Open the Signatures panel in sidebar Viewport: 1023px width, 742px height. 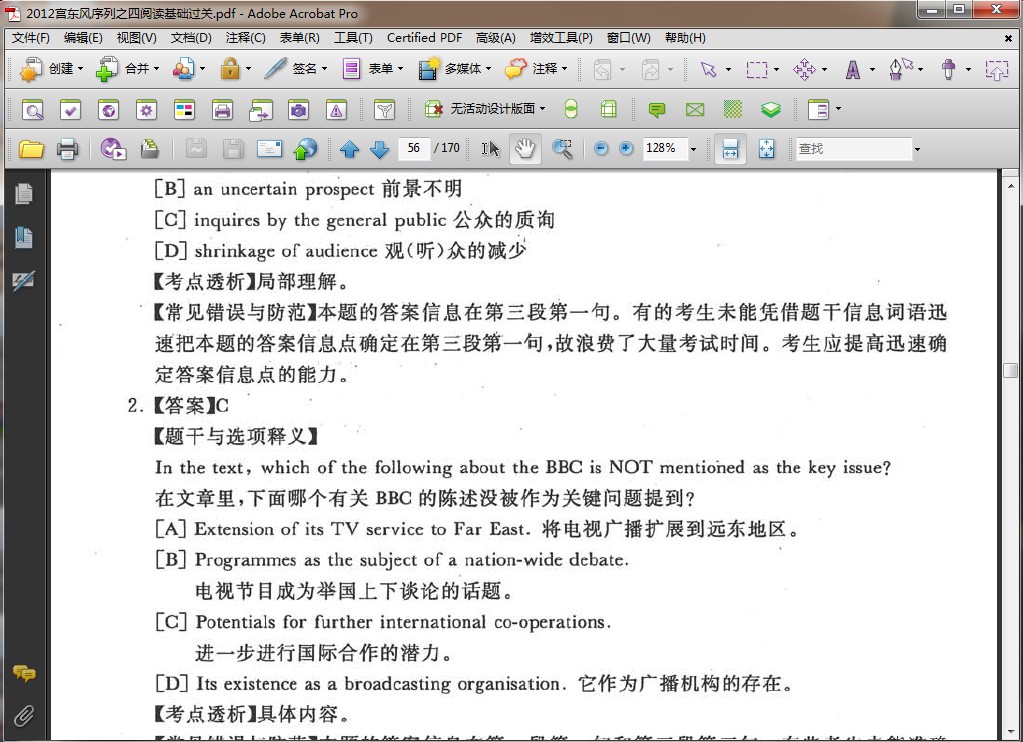[24, 281]
